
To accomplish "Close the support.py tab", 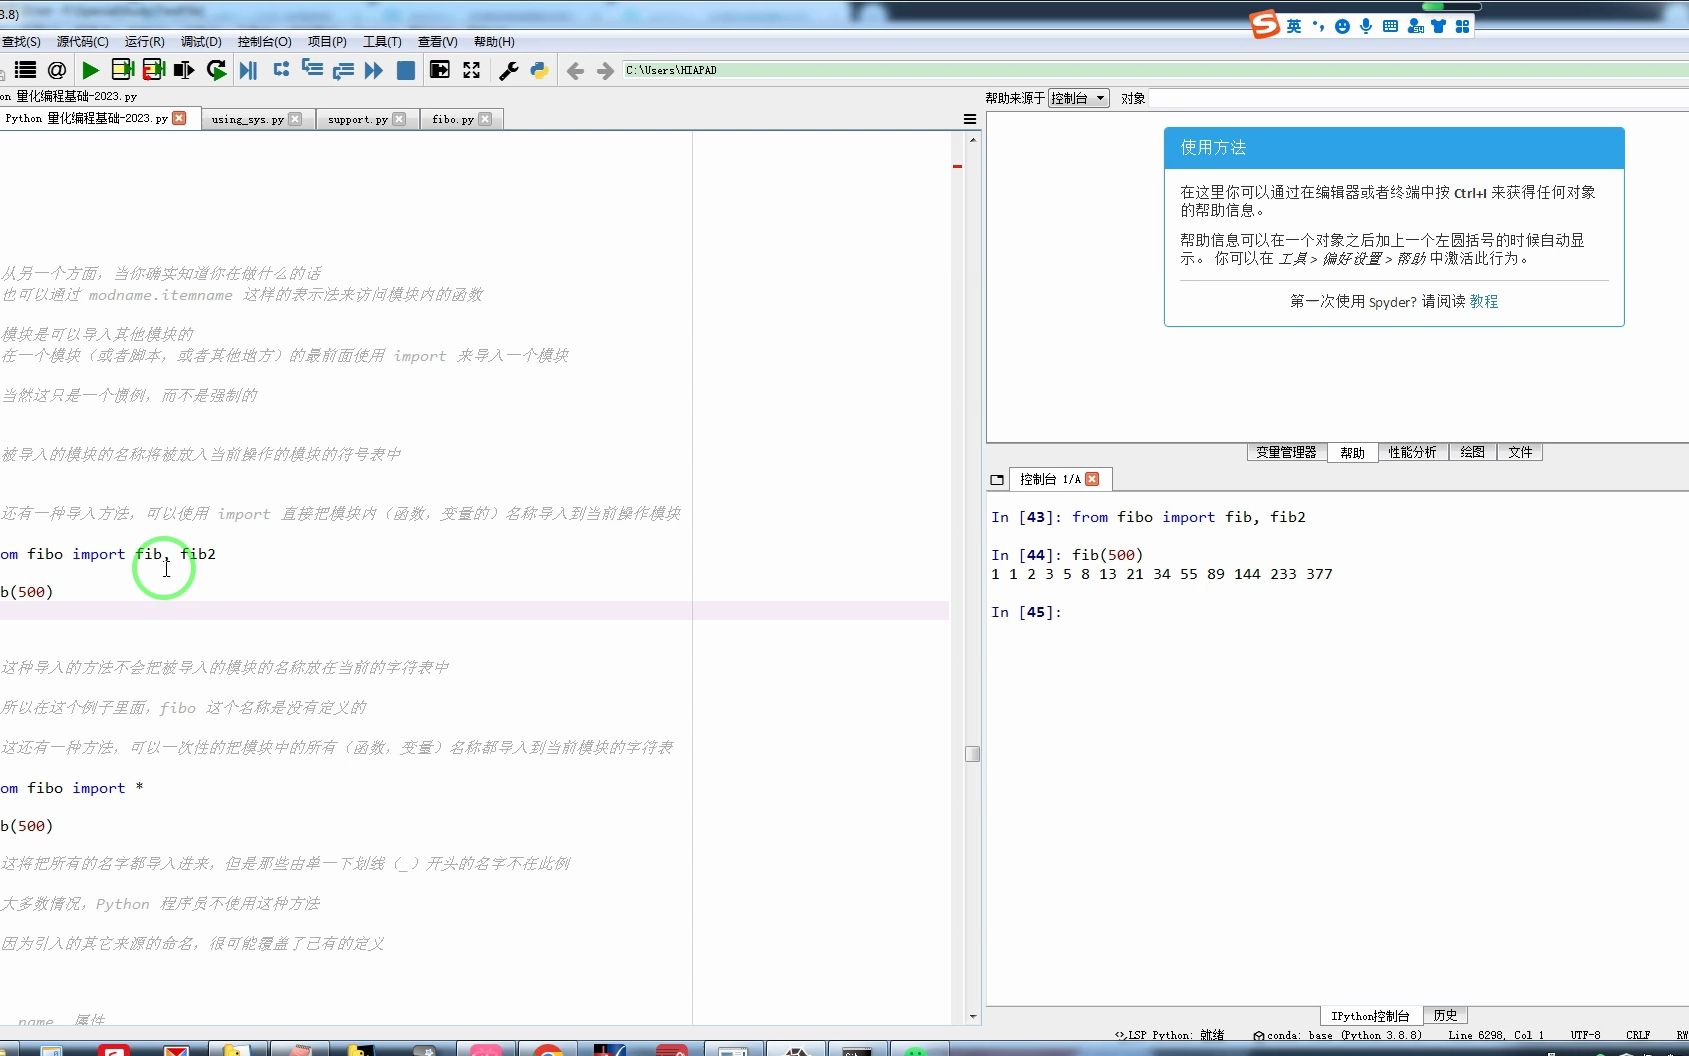I will (399, 119).
